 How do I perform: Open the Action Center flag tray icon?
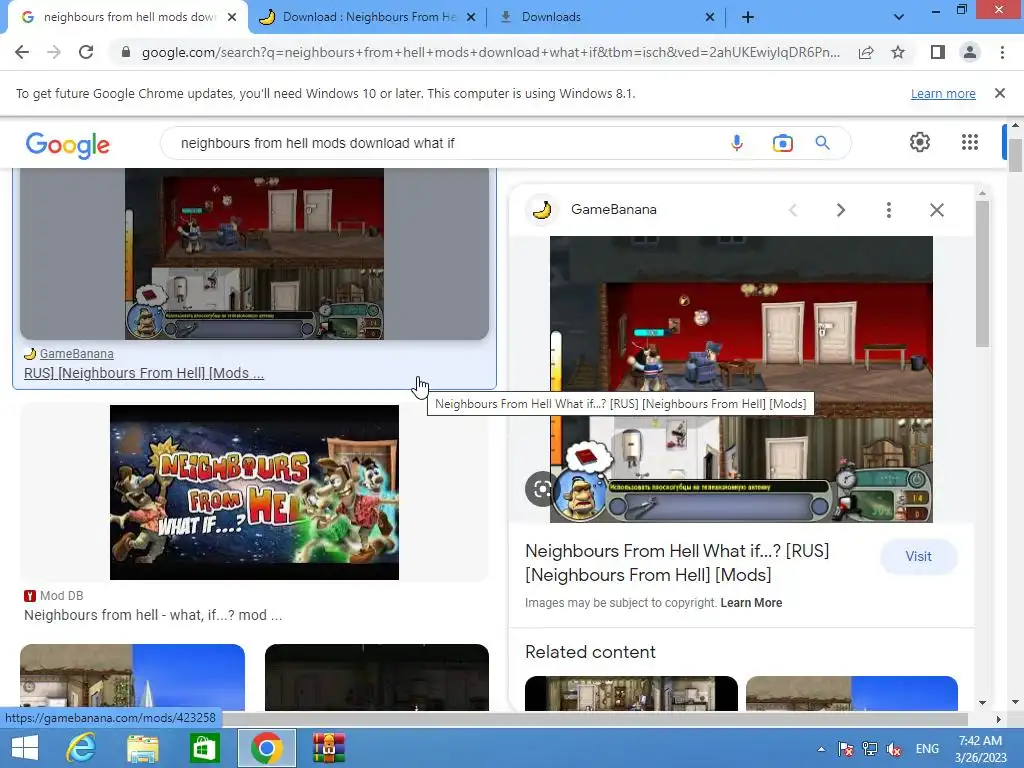pos(846,749)
